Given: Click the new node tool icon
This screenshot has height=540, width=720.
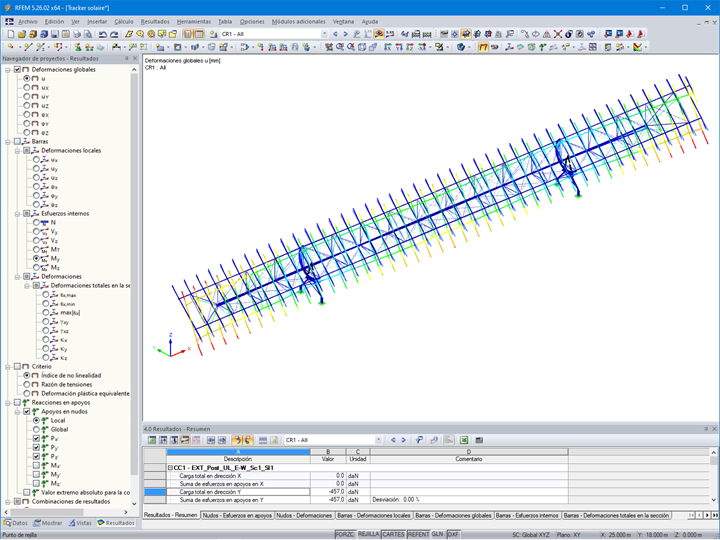Looking at the screenshot, I should pyautogui.click(x=11, y=47).
